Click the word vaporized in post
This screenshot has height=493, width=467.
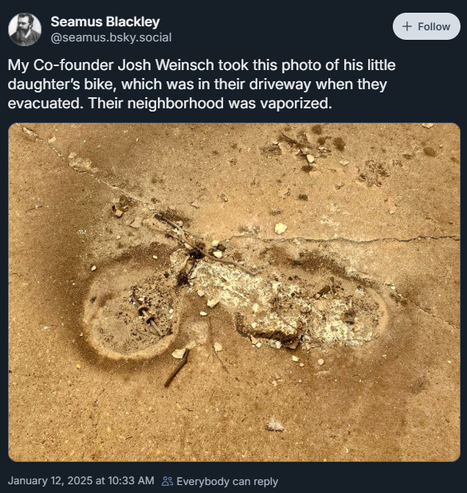click(x=296, y=104)
